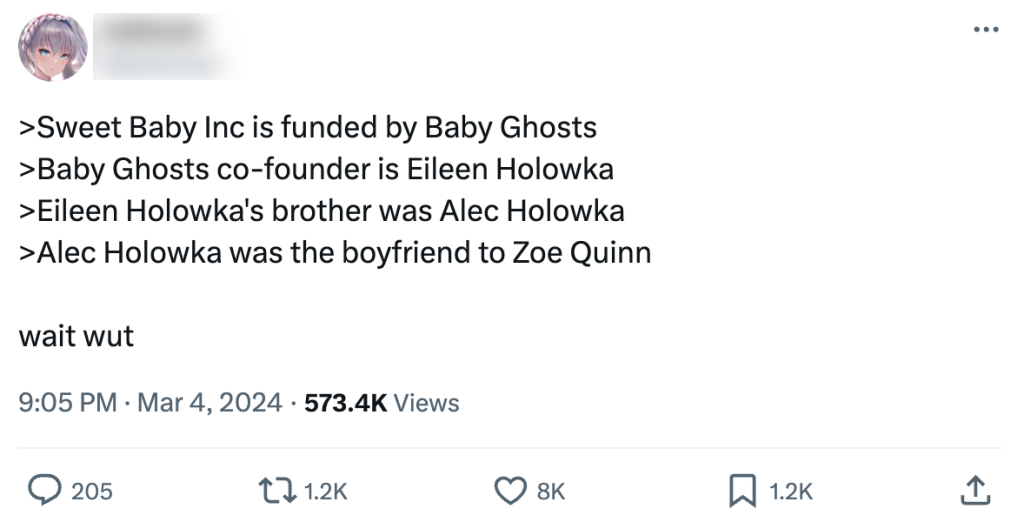Click the 1.2K bookmark count
This screenshot has height=522, width=1024.
click(790, 491)
